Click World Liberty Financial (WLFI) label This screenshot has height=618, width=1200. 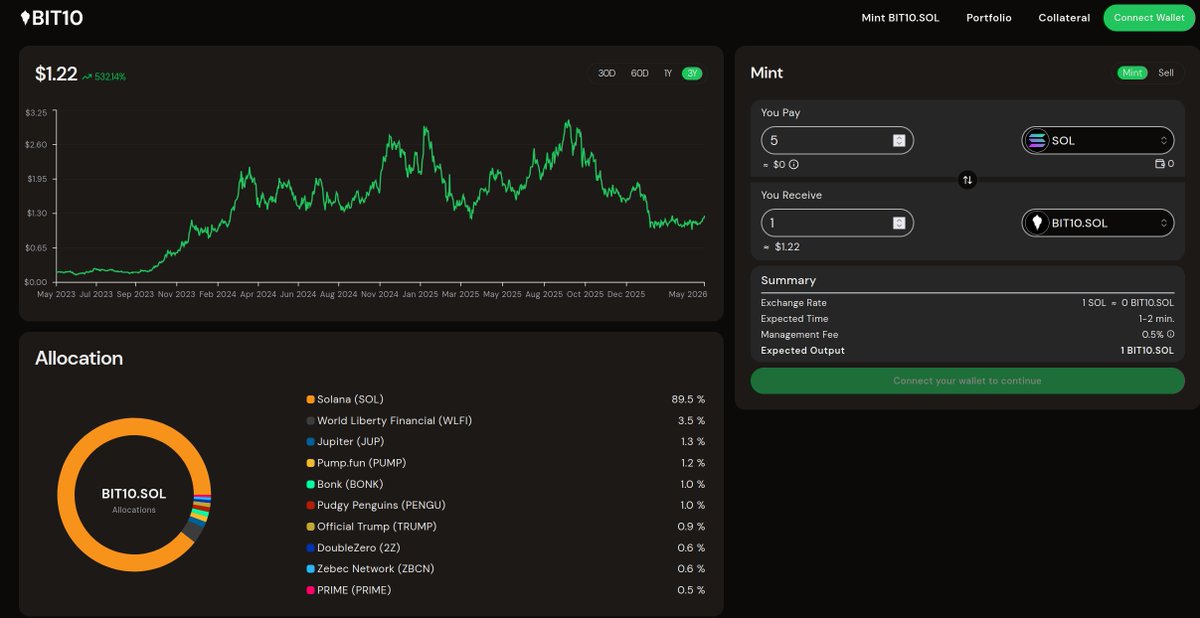click(394, 421)
